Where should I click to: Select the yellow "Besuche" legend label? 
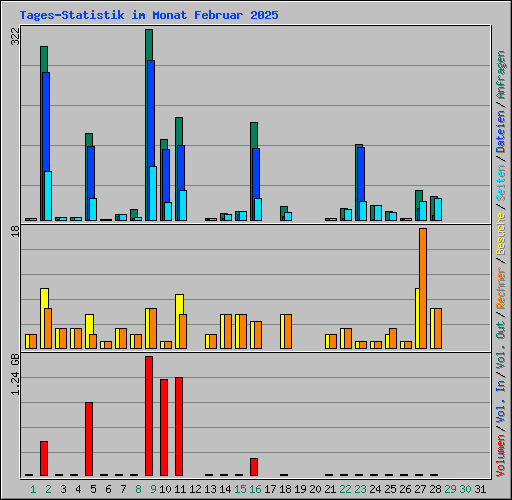501,234
